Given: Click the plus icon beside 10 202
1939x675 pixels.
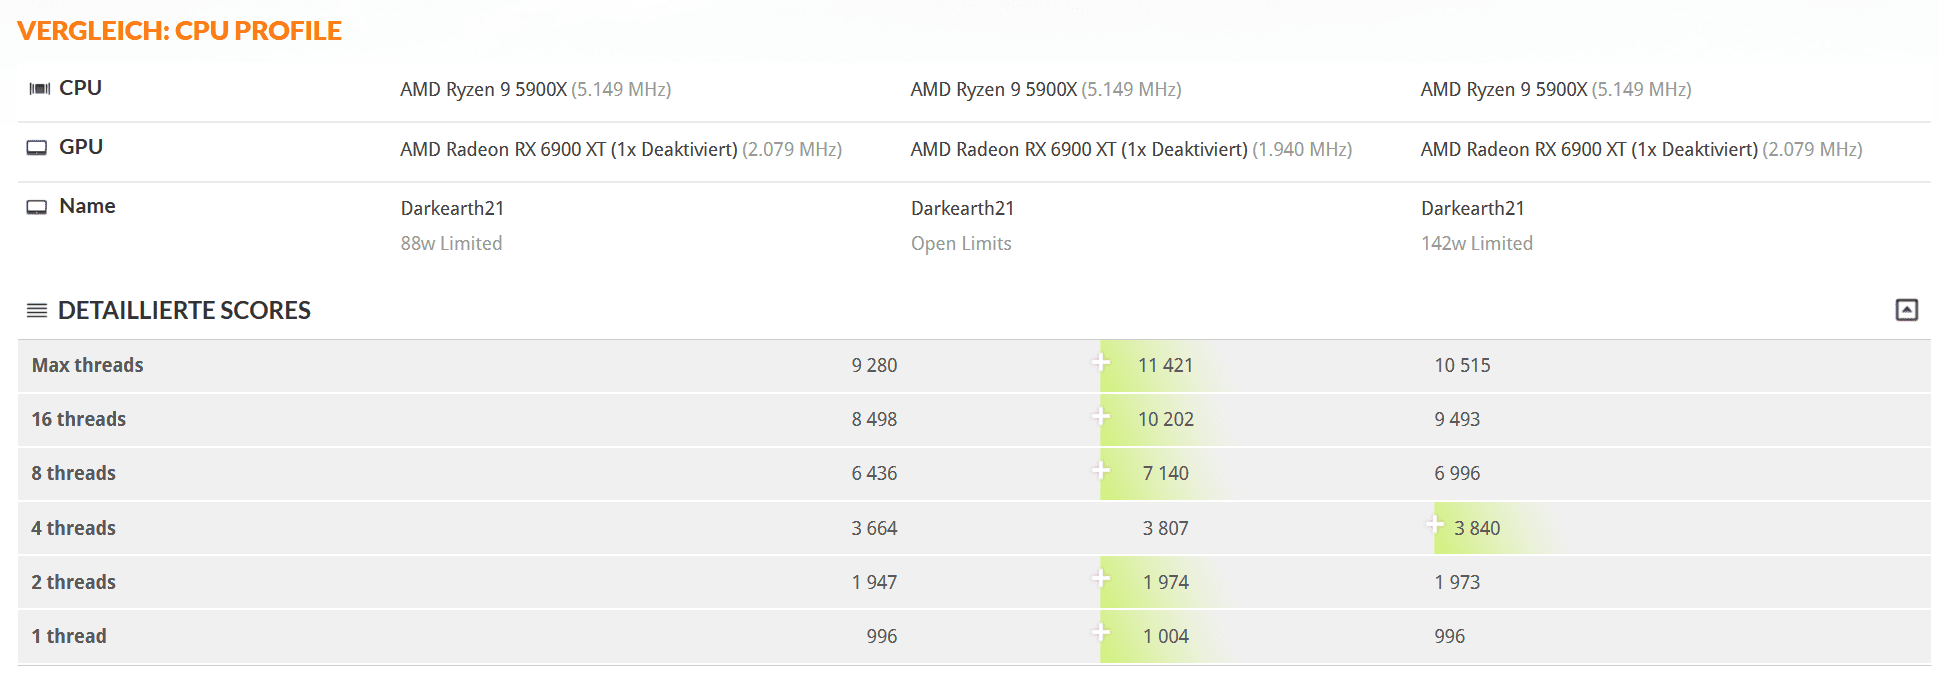Looking at the screenshot, I should coord(1101,416).
